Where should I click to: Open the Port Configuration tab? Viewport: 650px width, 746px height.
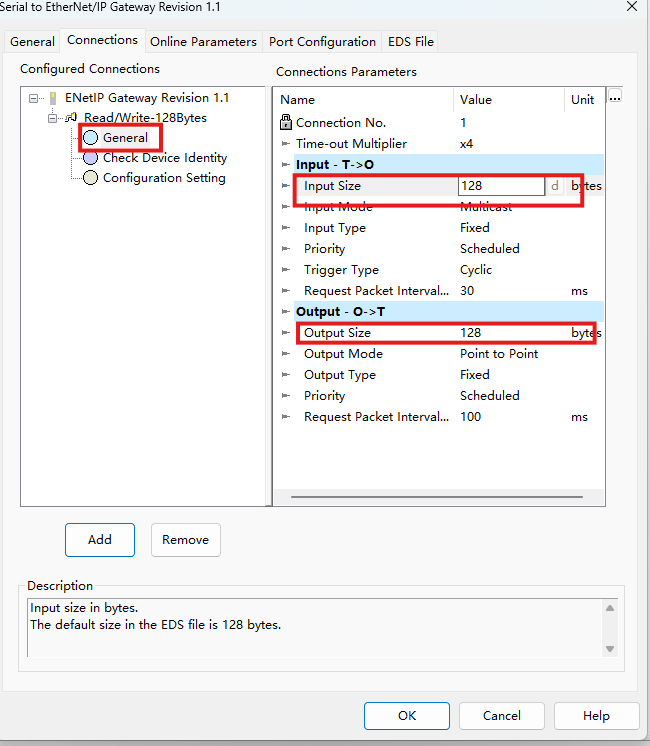(322, 42)
